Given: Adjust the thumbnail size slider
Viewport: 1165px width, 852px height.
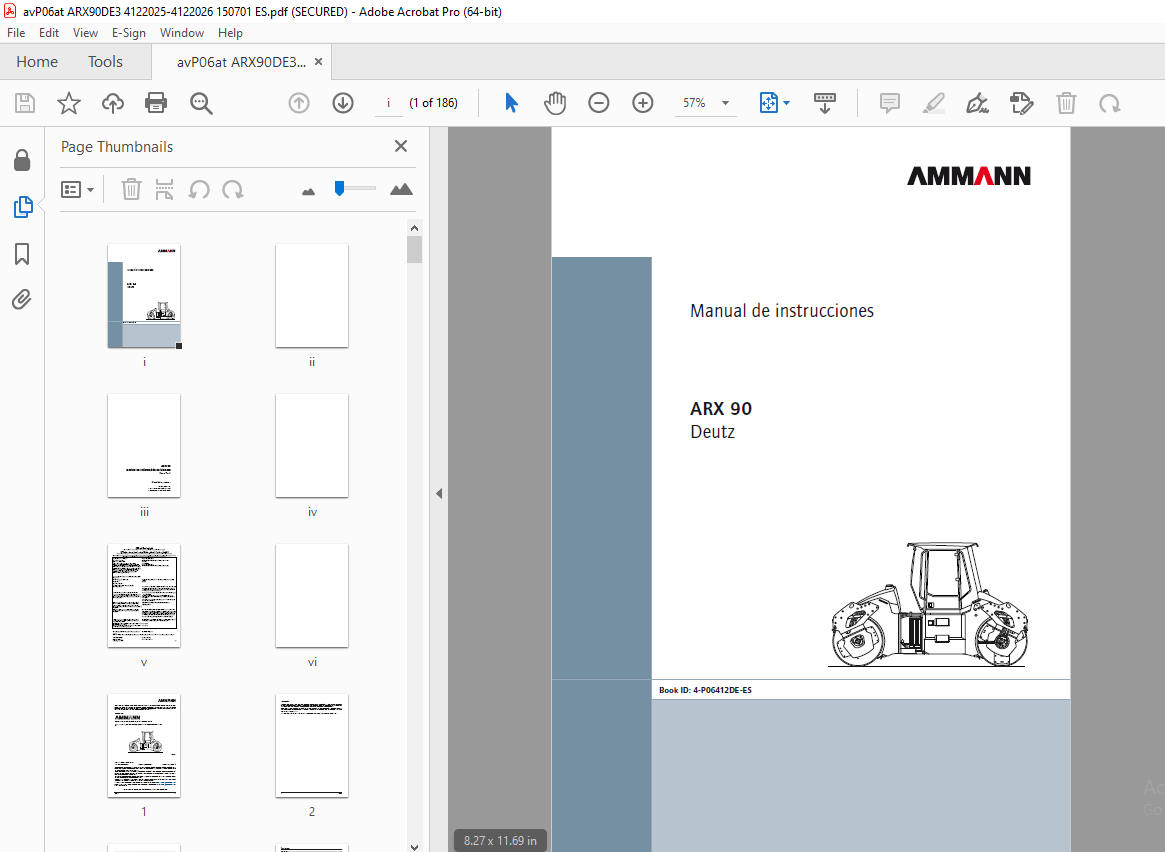Looking at the screenshot, I should coord(340,189).
